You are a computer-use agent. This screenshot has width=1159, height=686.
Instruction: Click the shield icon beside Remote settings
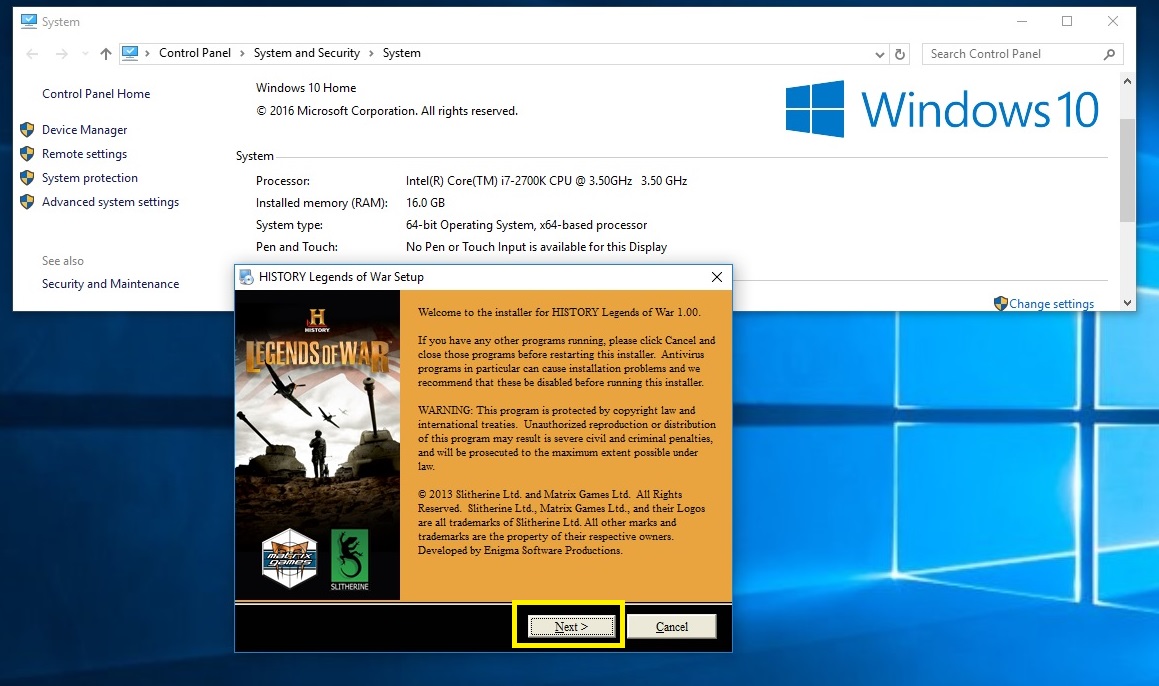pos(27,154)
